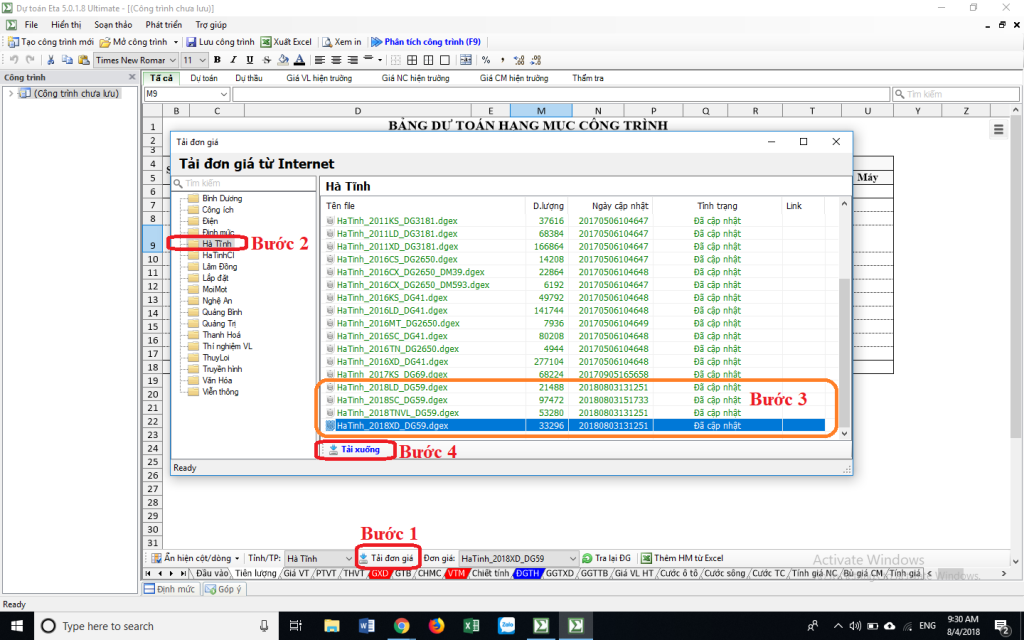
Task: Click Xem in print preview
Action: pyautogui.click(x=340, y=42)
